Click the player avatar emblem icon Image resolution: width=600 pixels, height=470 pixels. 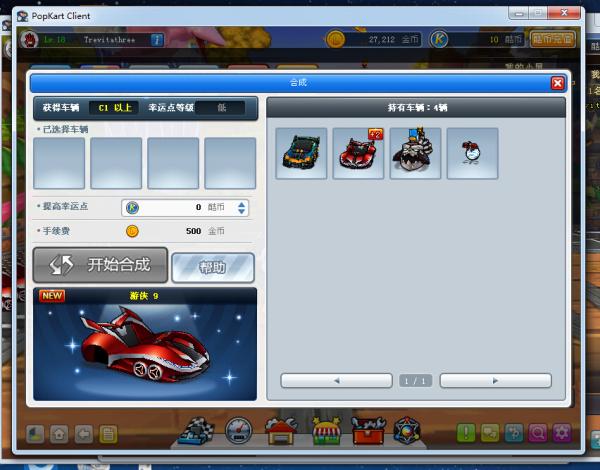(x=29, y=39)
